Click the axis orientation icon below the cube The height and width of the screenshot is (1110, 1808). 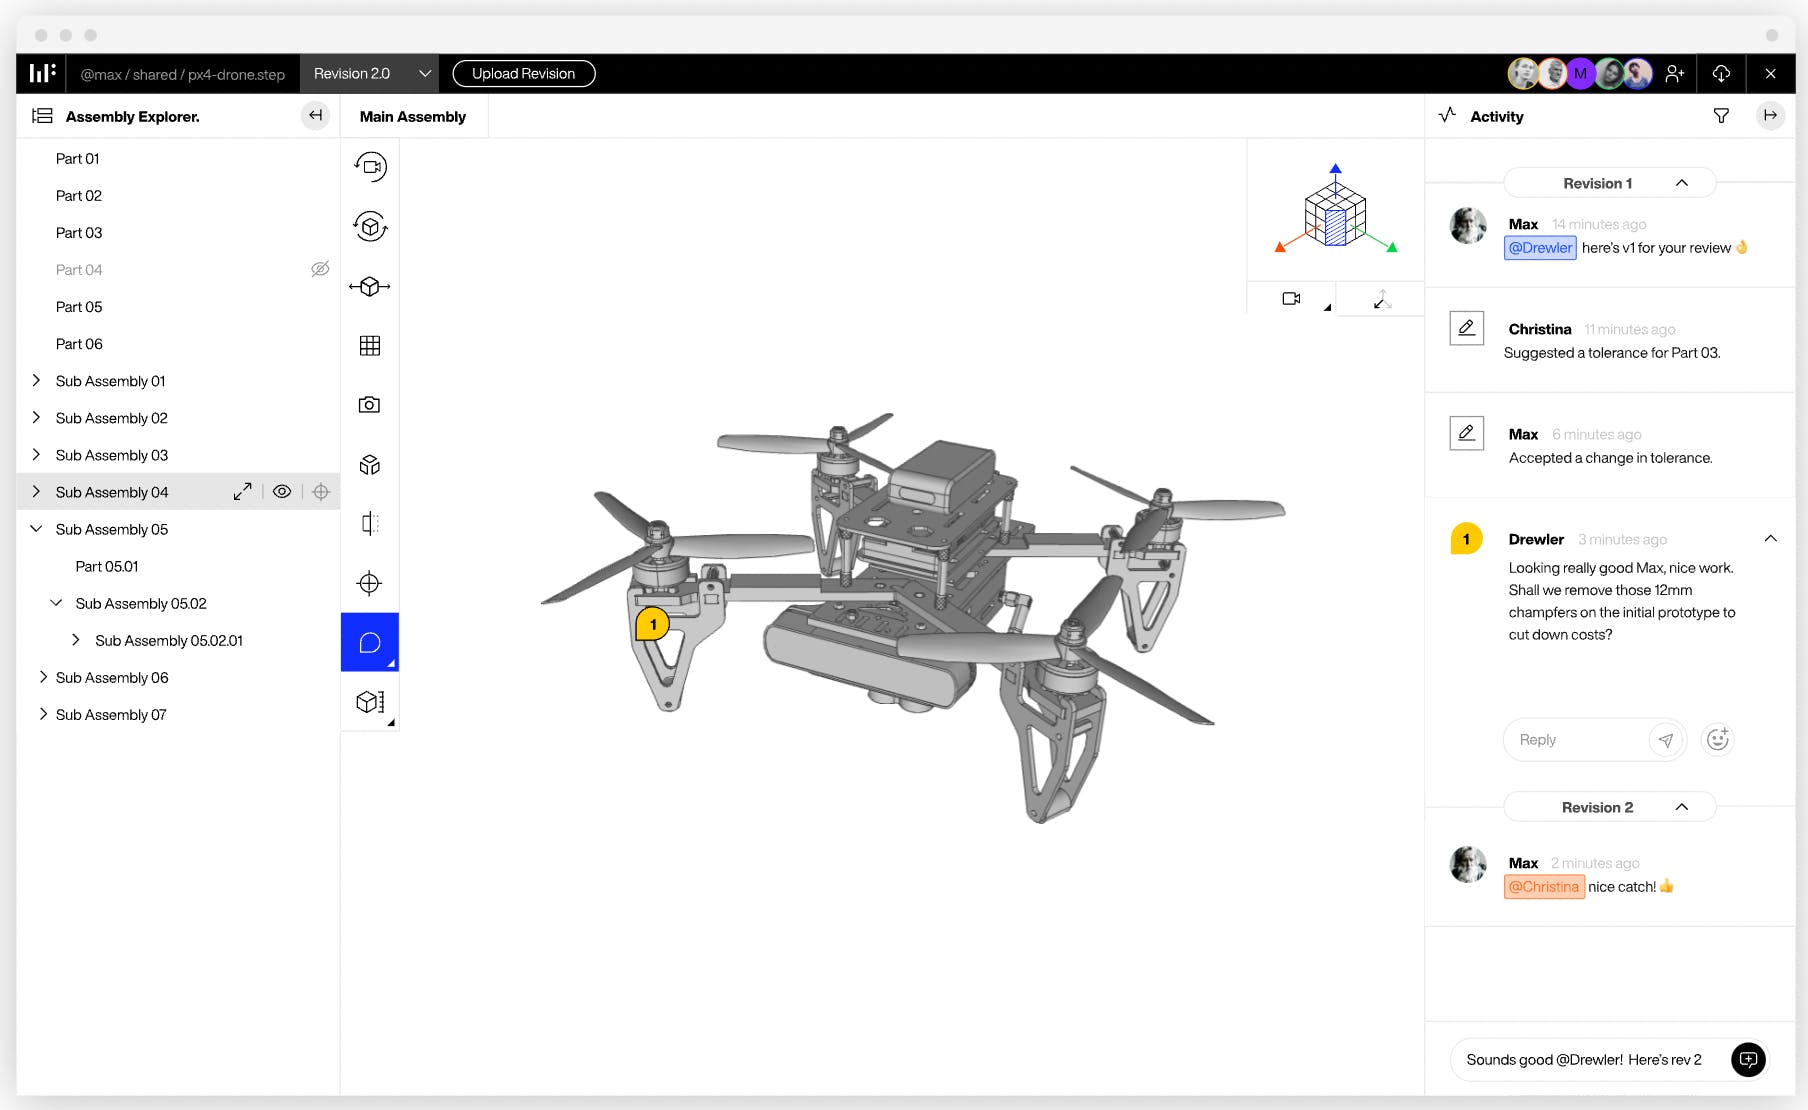click(1382, 299)
